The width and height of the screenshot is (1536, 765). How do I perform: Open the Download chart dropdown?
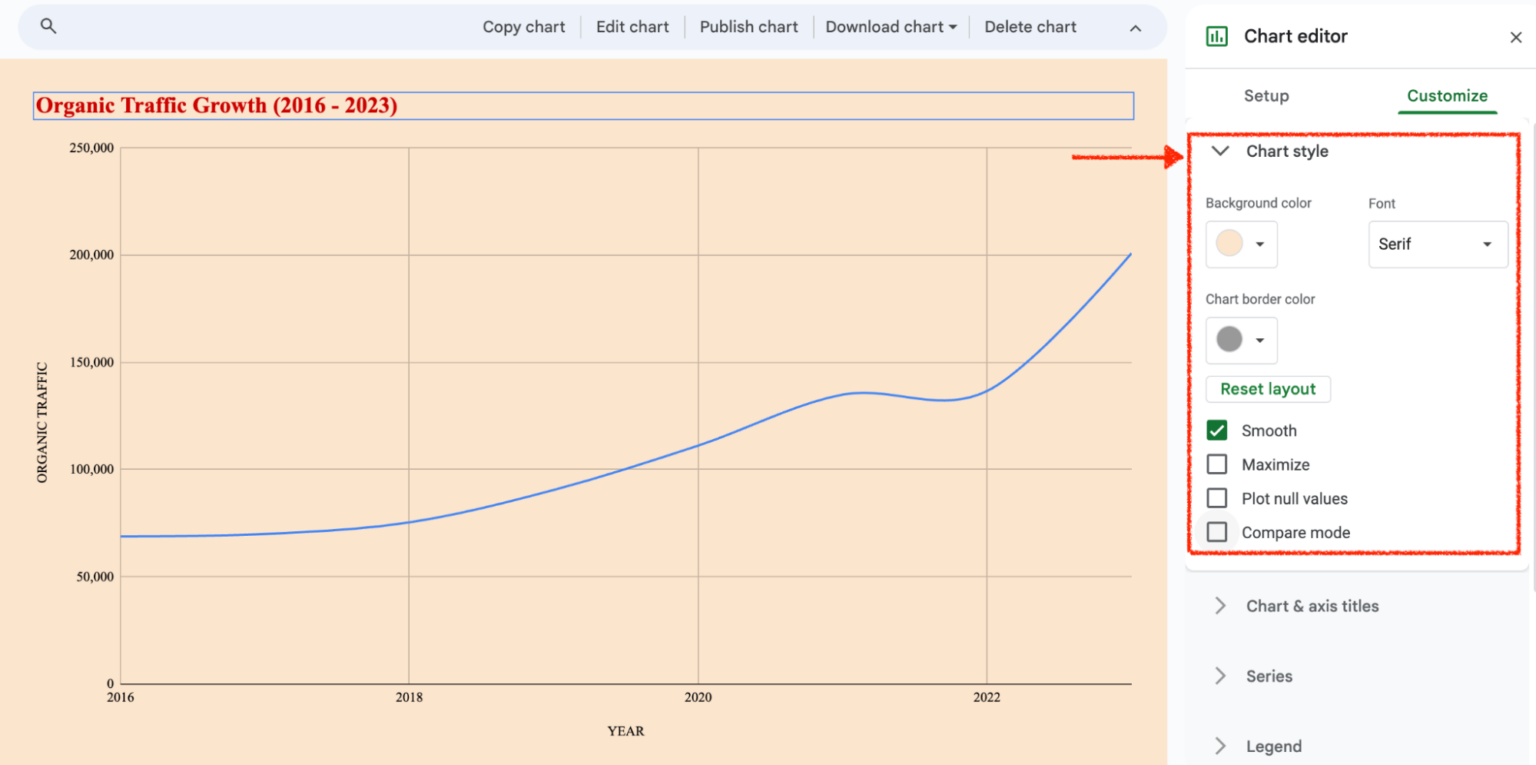tap(889, 27)
